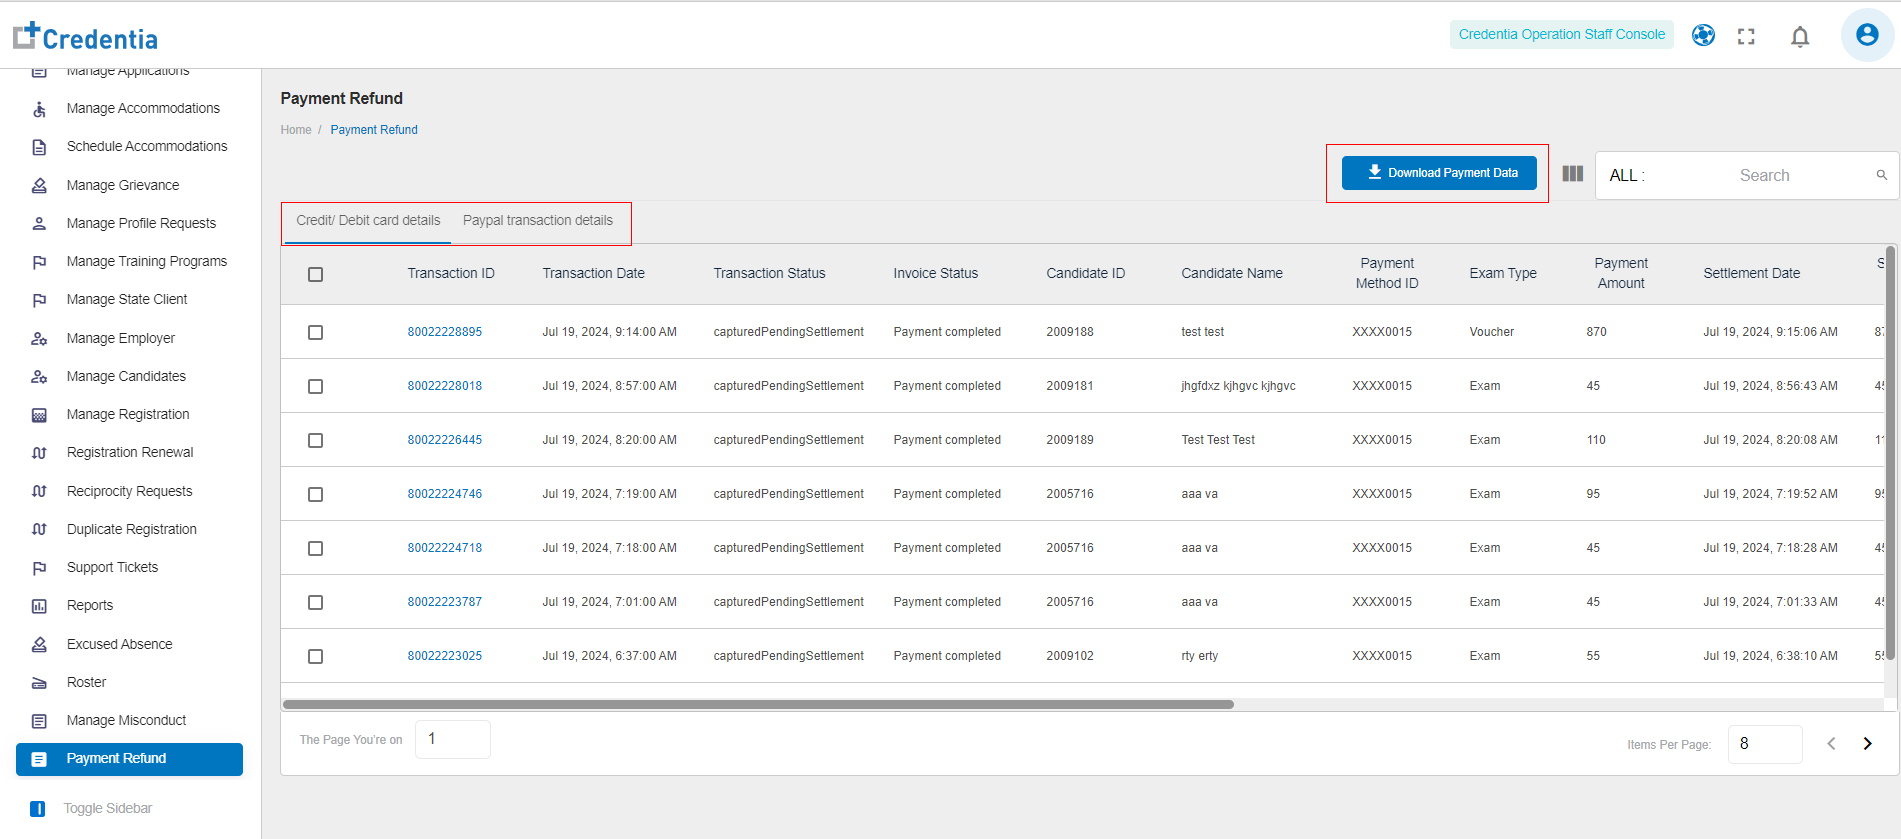This screenshot has width=1901, height=839.
Task: Open the column chooser icon beside search
Action: tap(1572, 174)
